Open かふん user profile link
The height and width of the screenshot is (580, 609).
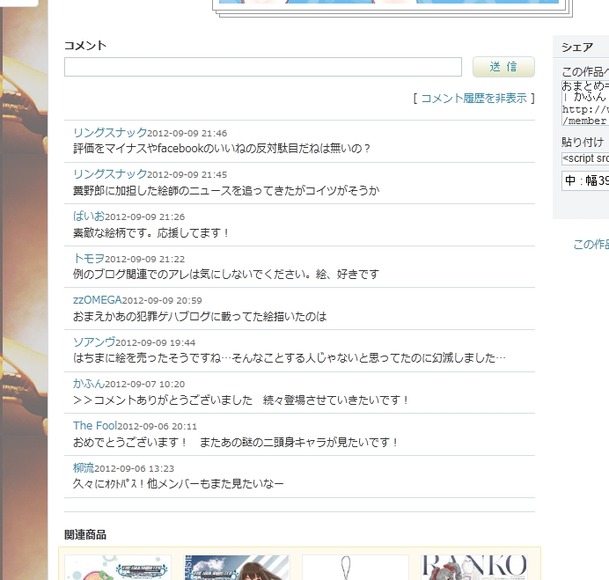[x=89, y=384]
